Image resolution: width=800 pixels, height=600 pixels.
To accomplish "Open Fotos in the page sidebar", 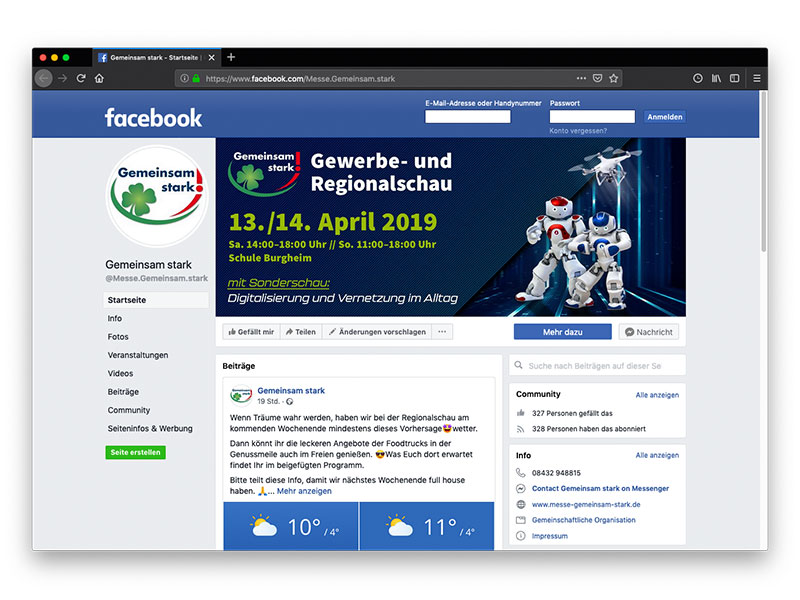I will 118,337.
